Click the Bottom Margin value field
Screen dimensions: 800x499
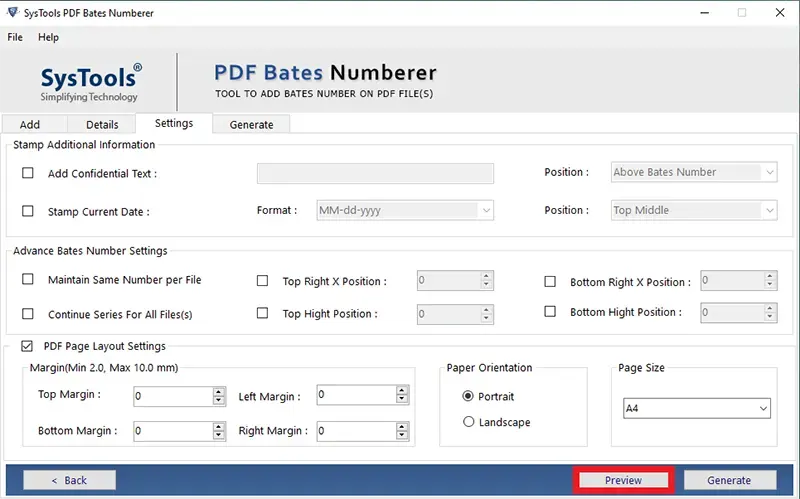click(173, 431)
